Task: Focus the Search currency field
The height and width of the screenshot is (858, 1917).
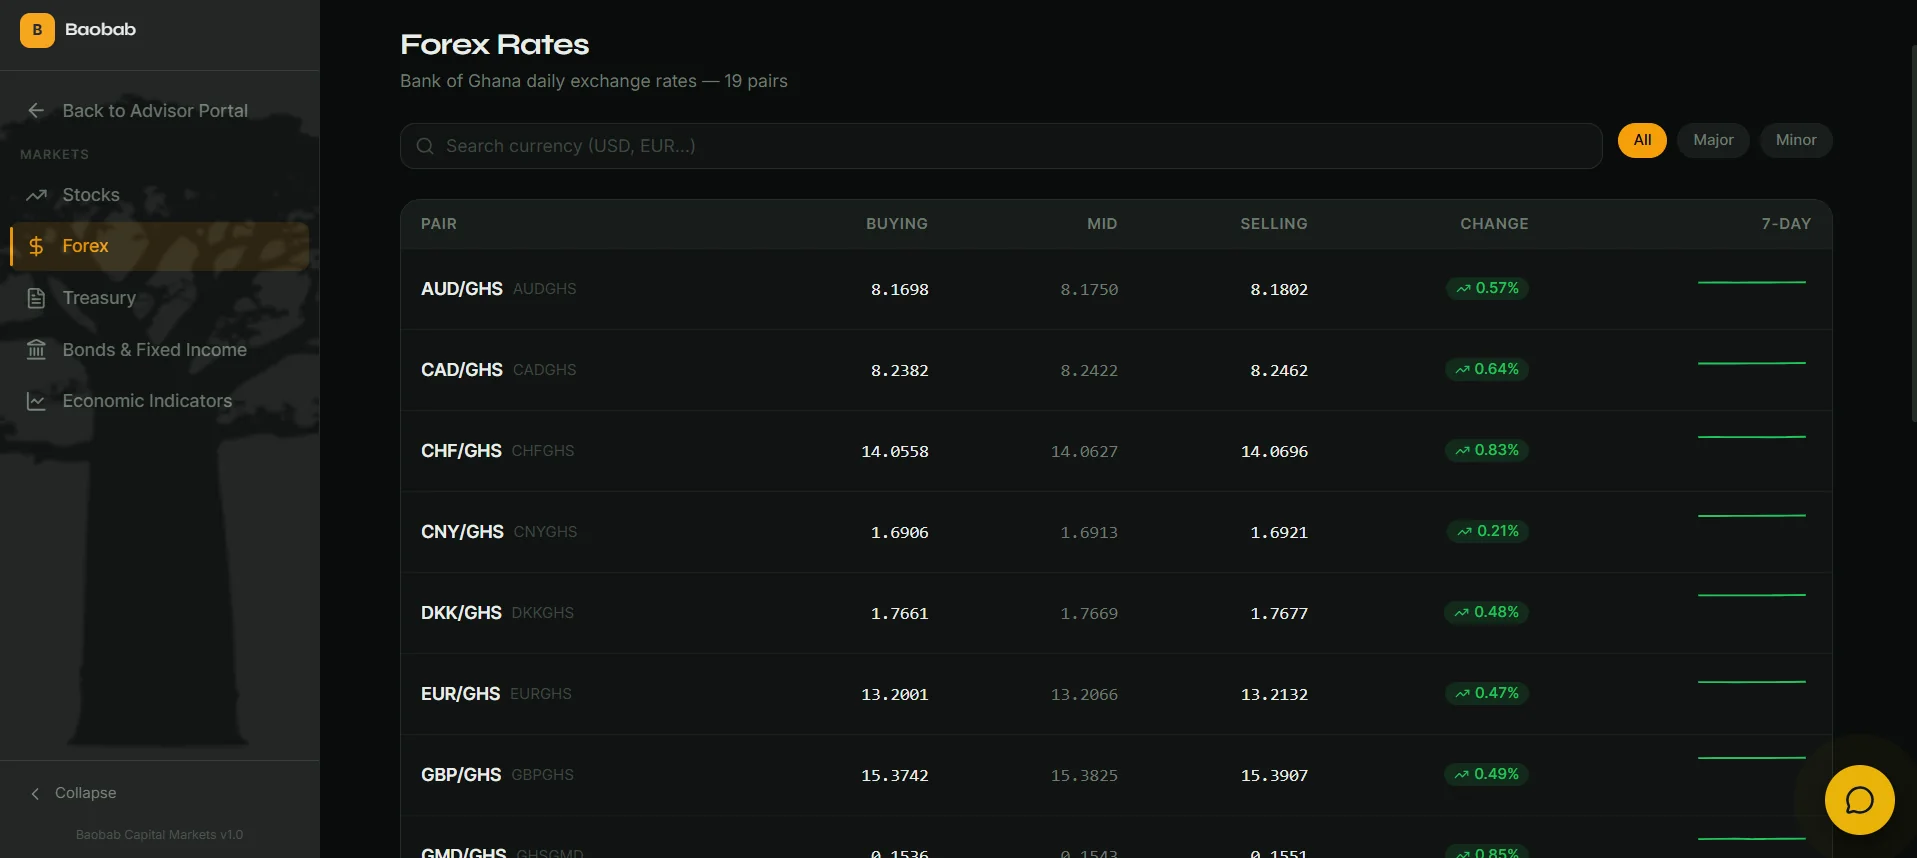Action: coord(1001,146)
